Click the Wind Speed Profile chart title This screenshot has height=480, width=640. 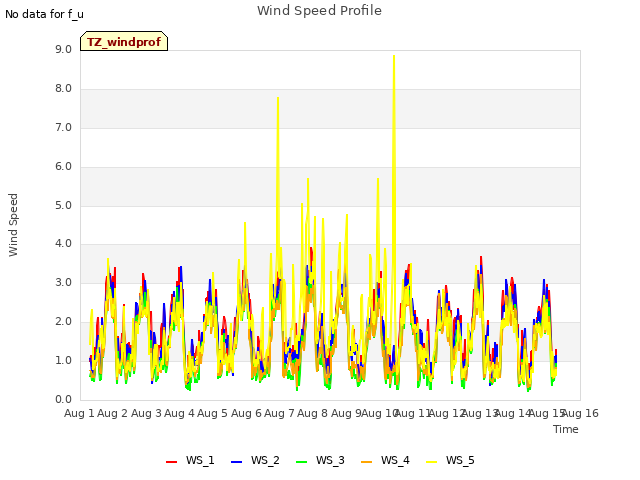point(319,10)
